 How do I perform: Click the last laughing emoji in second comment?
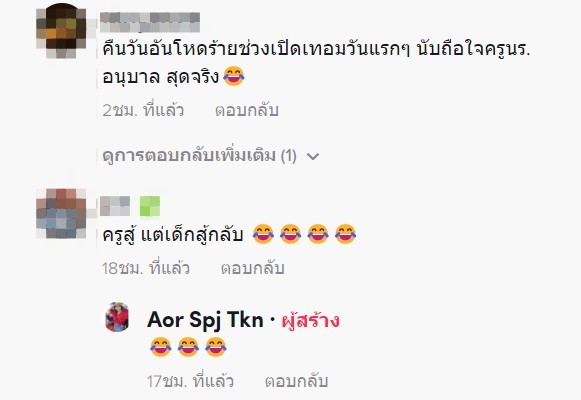tap(345, 234)
